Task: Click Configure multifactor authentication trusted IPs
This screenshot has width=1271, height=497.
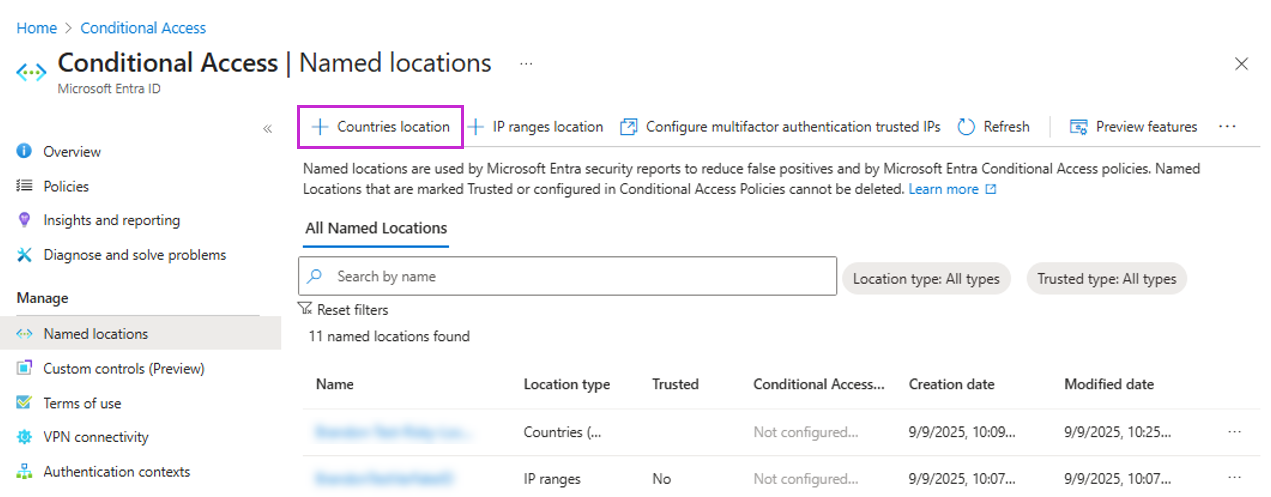Action: (793, 127)
